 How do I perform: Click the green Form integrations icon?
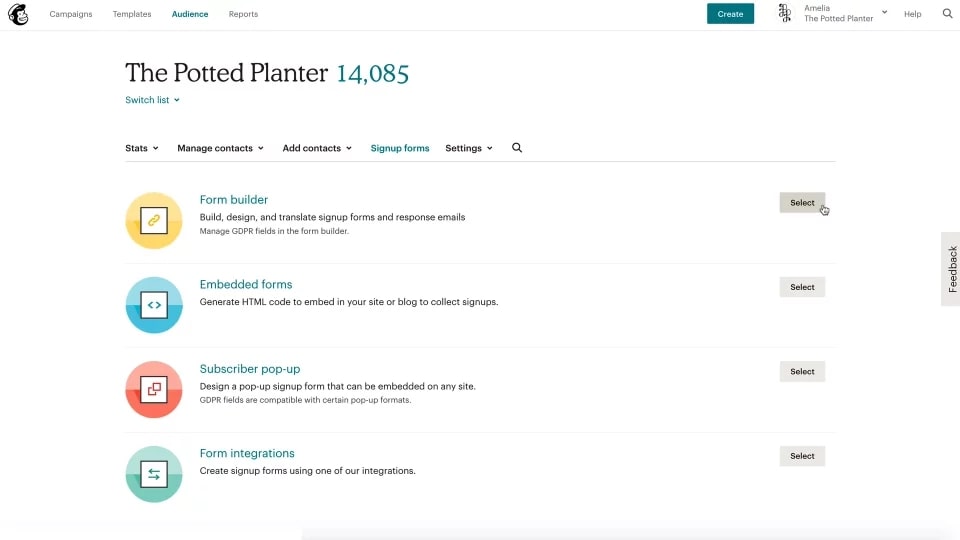point(154,474)
